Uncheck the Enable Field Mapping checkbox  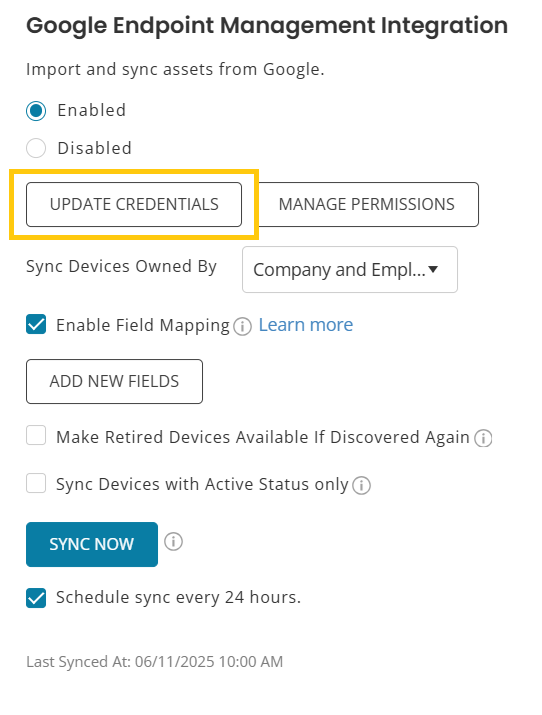[36, 324]
